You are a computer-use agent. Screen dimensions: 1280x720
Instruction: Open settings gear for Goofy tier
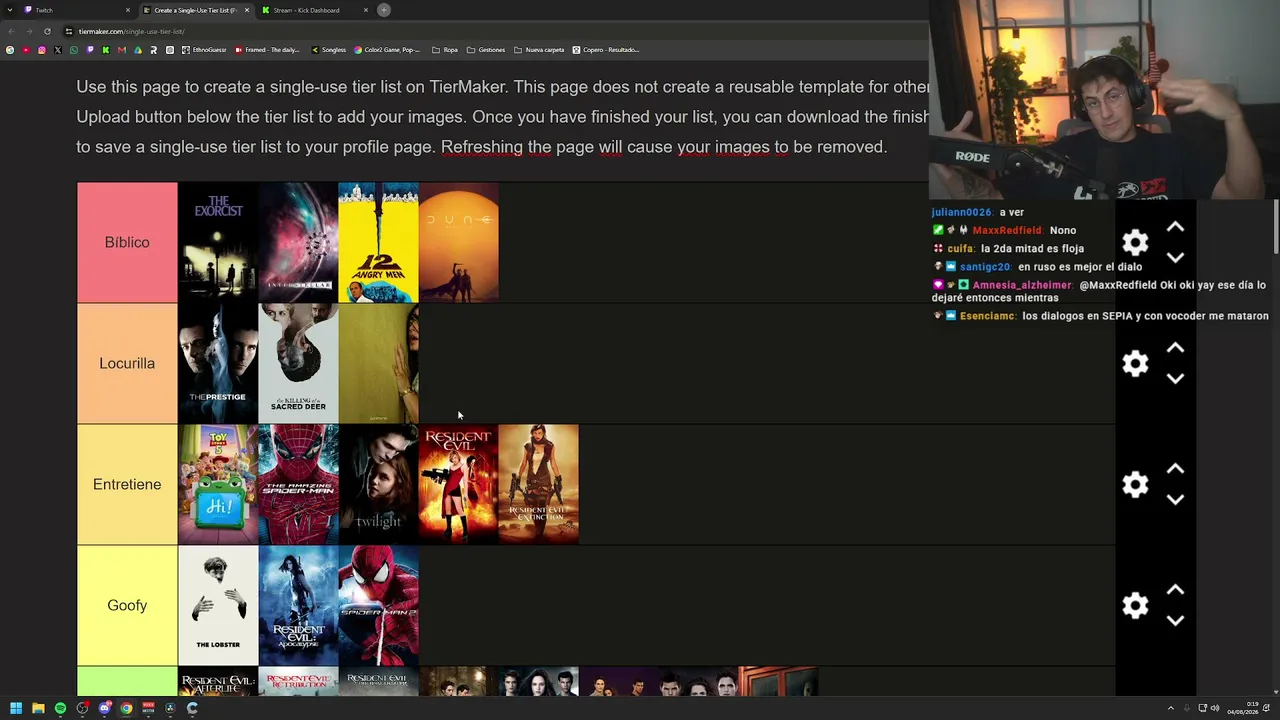point(1135,606)
